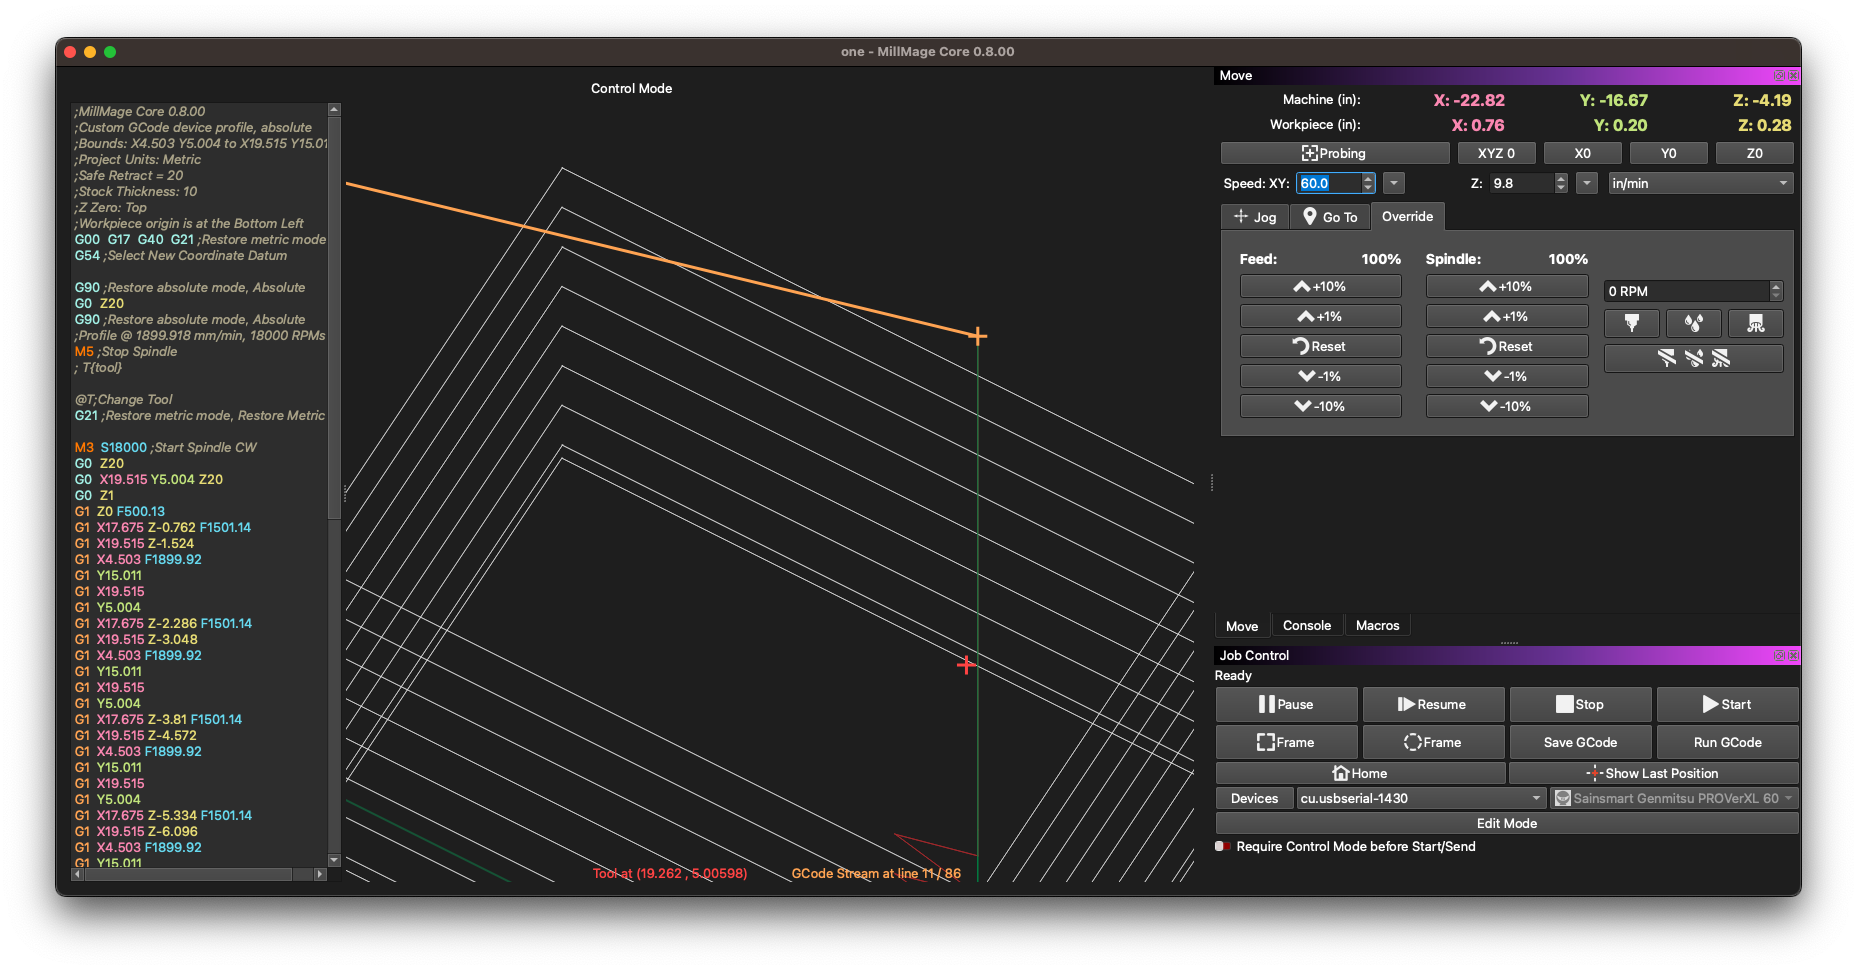
Task: Toggle Require Control Mode before Start/Send
Action: tap(1222, 846)
